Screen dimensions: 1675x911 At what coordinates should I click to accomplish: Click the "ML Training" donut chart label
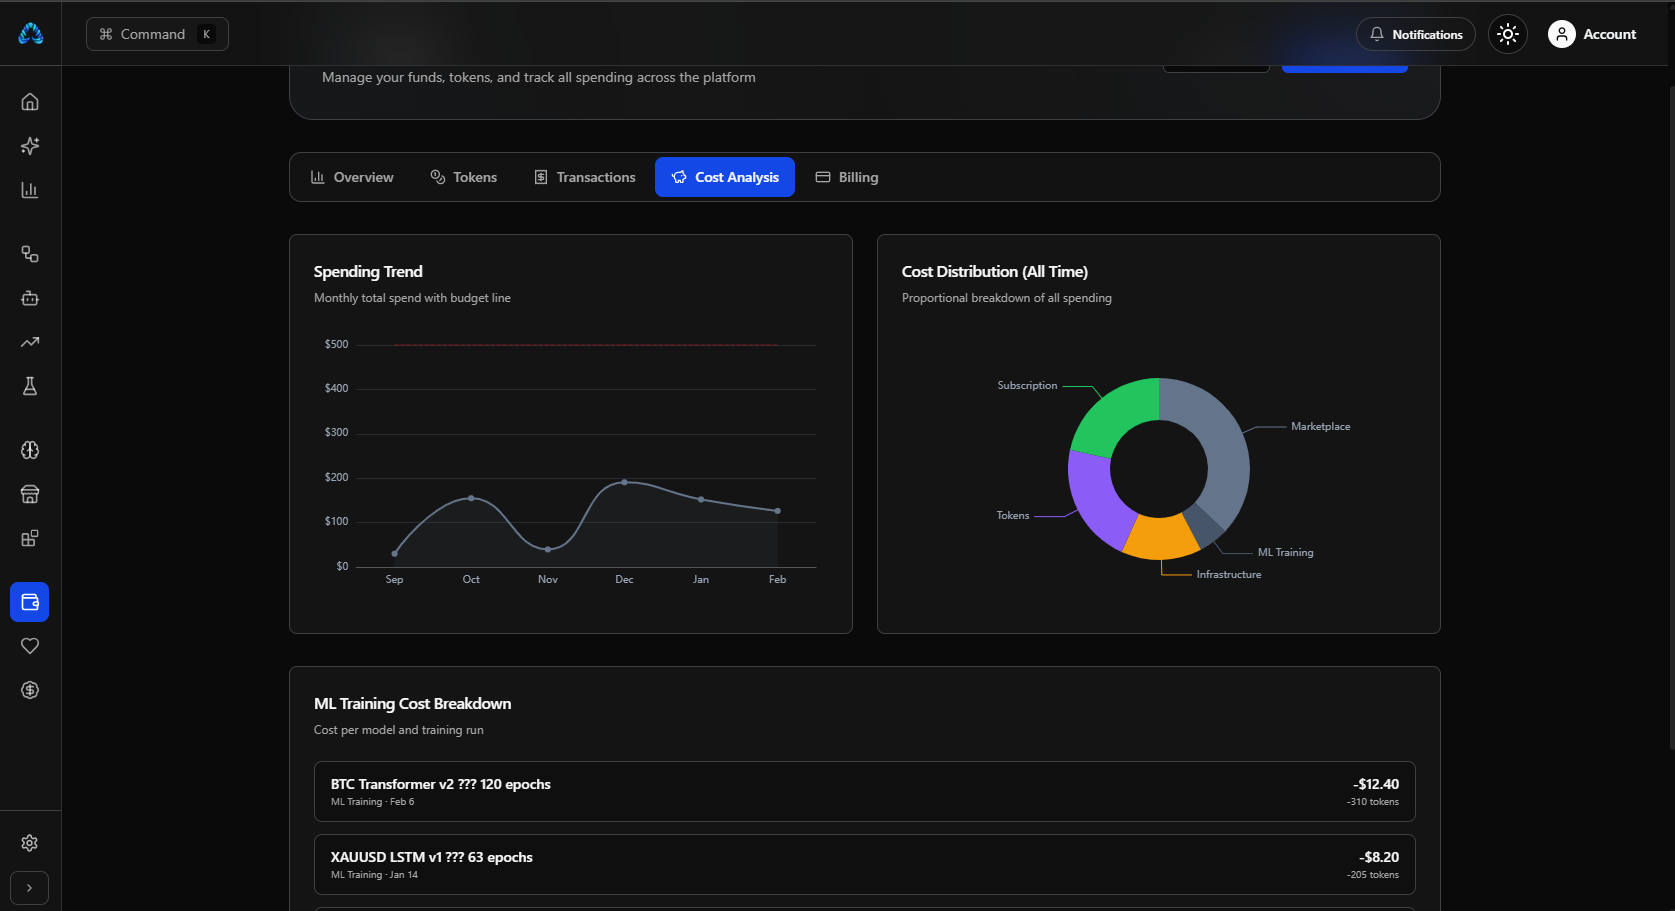[x=1286, y=553]
